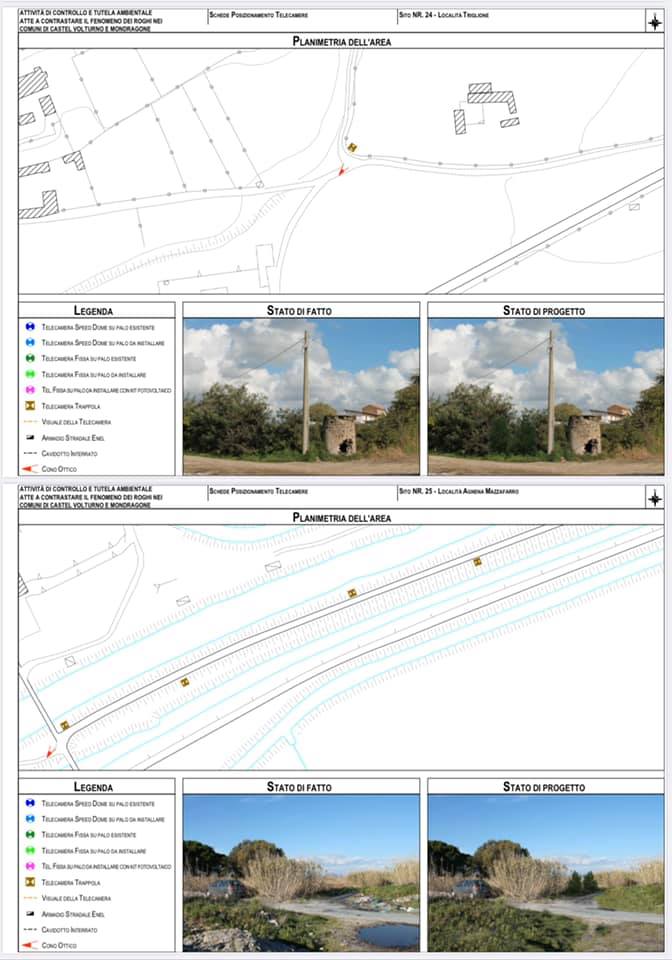672x960 pixels.
Task: Click the Armadio Stradale Enel icon in Site 25 legend
Action: tap(30, 914)
